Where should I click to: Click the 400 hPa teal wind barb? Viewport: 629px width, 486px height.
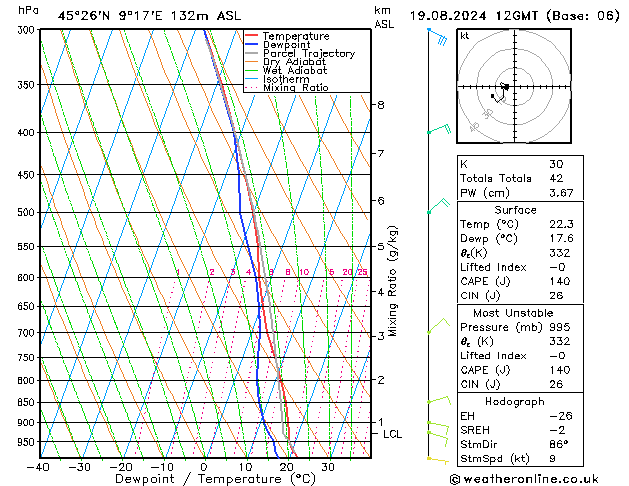pyautogui.click(x=440, y=129)
